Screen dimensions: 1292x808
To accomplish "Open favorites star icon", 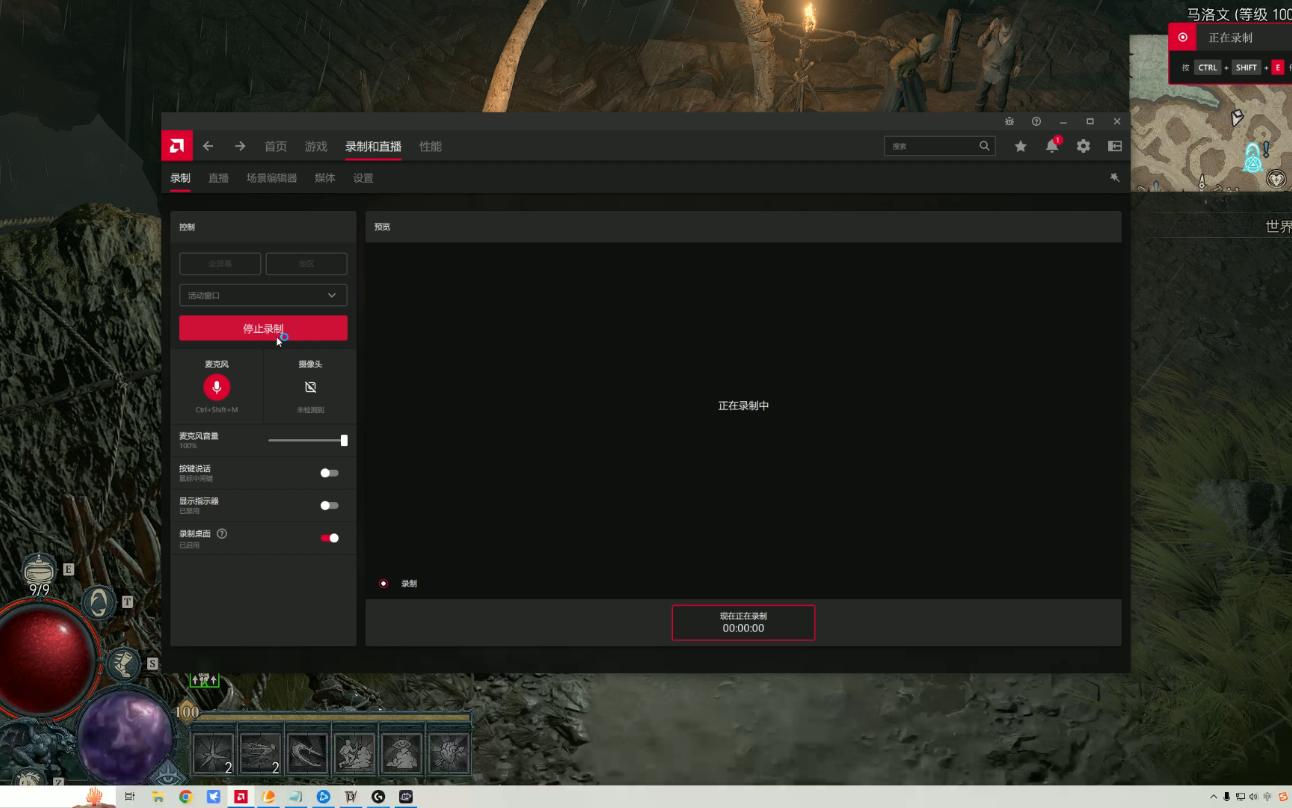I will (1020, 146).
